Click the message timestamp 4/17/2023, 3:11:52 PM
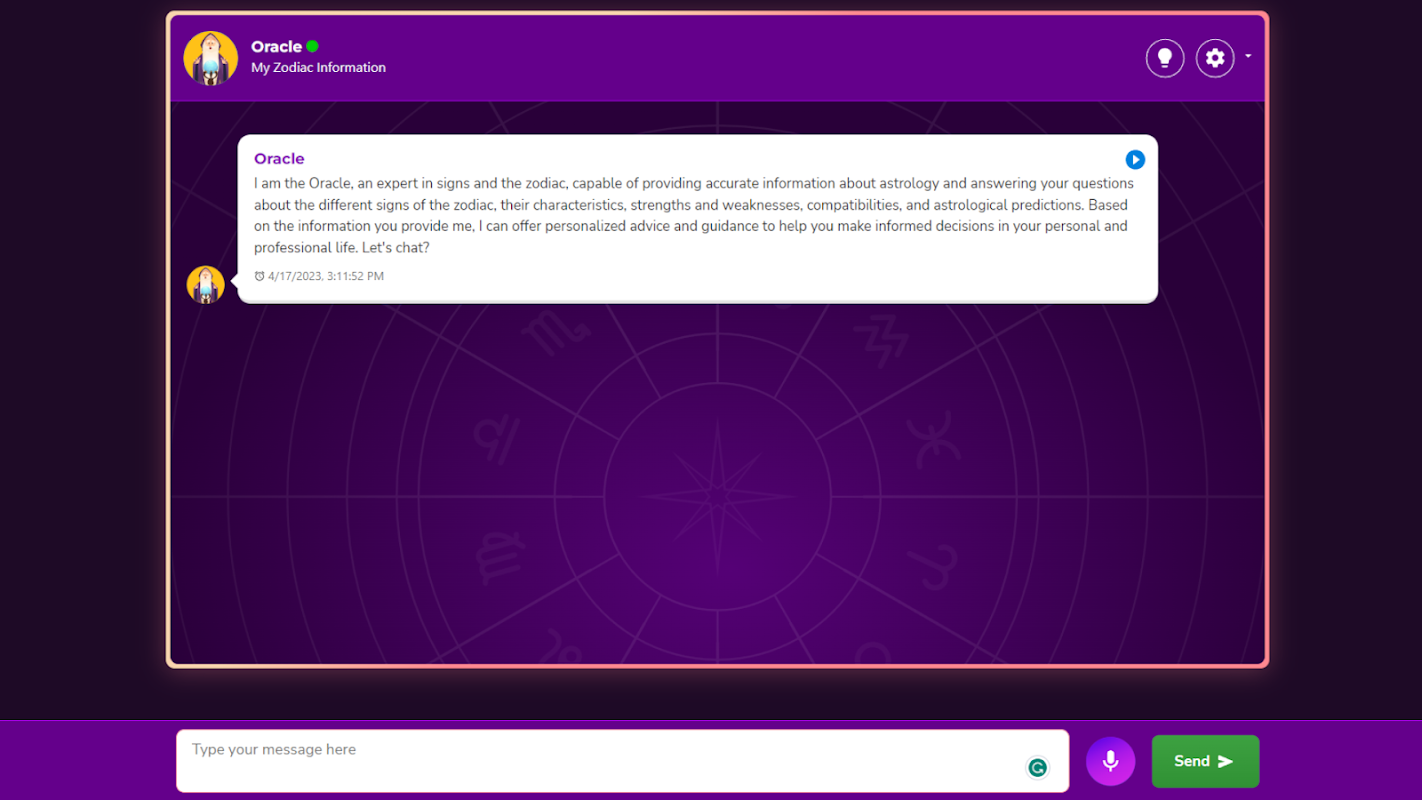This screenshot has height=800, width=1422. click(x=326, y=276)
